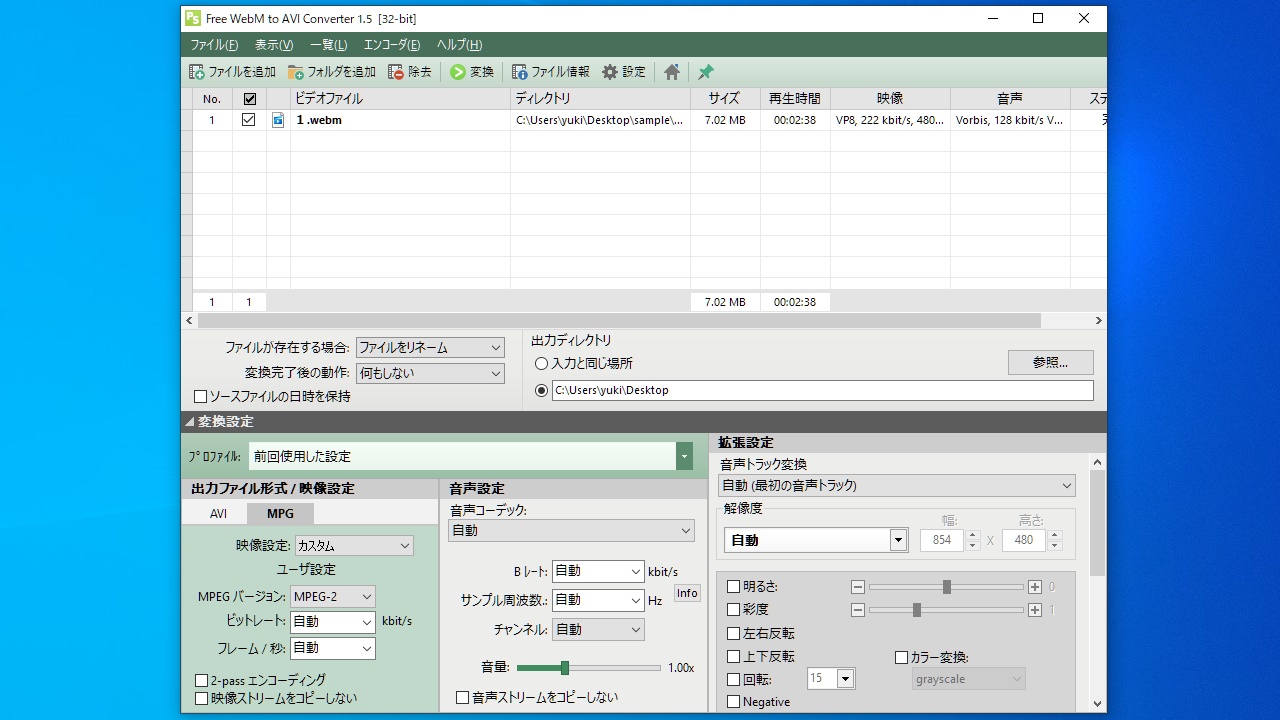Enable the 左右反転 checkbox
The height and width of the screenshot is (720, 1280).
[x=733, y=634]
